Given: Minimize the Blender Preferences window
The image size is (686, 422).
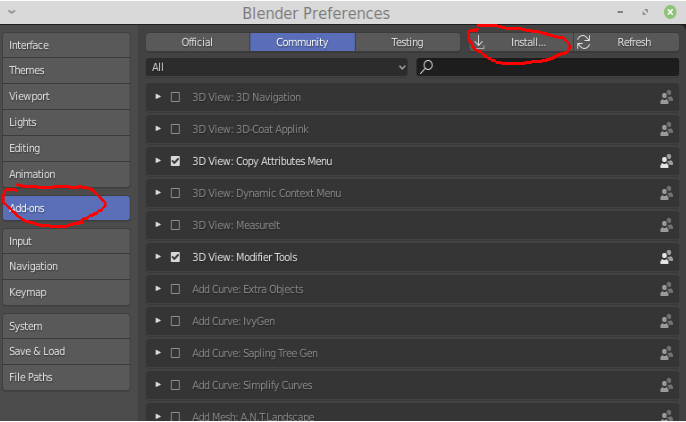Looking at the screenshot, I should 620,12.
